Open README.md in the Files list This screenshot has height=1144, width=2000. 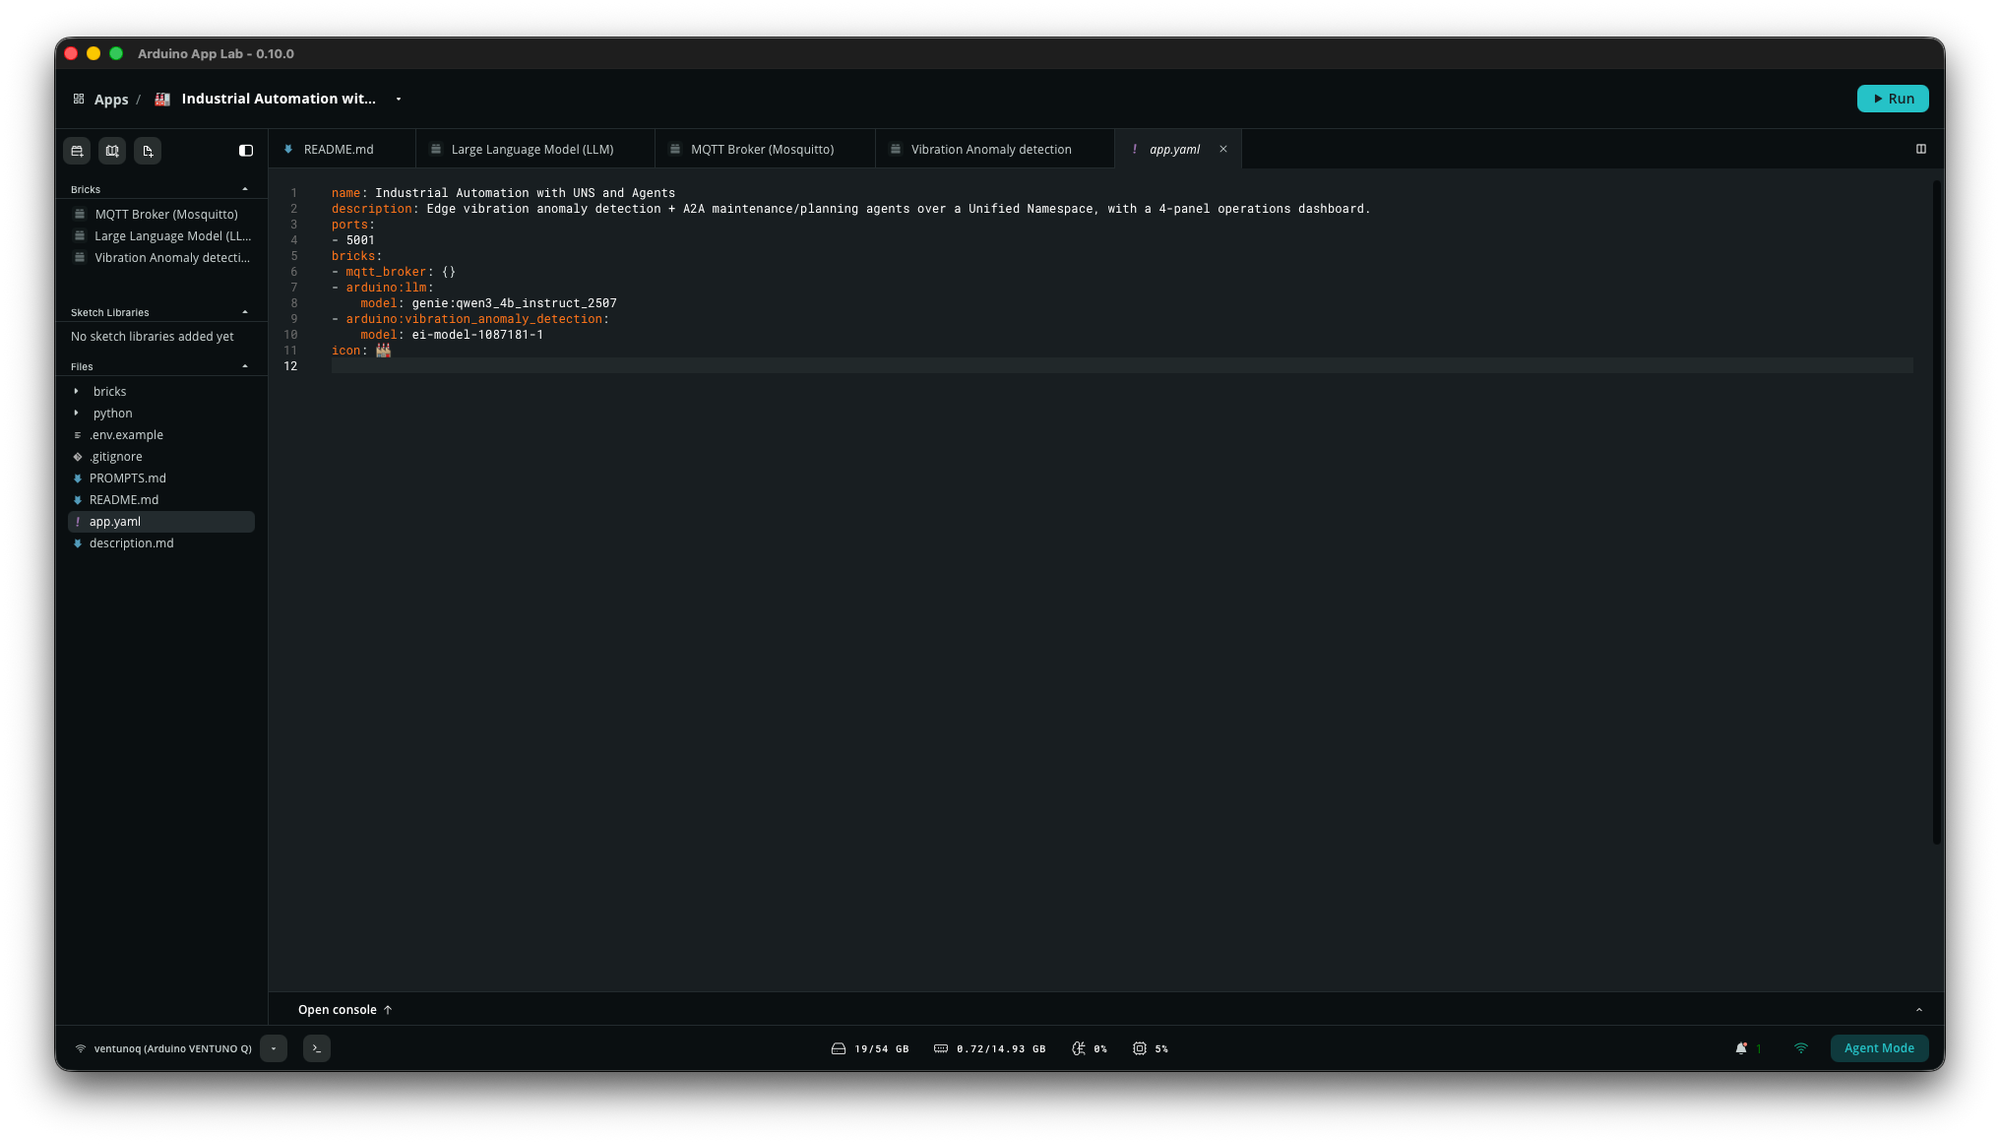123,500
